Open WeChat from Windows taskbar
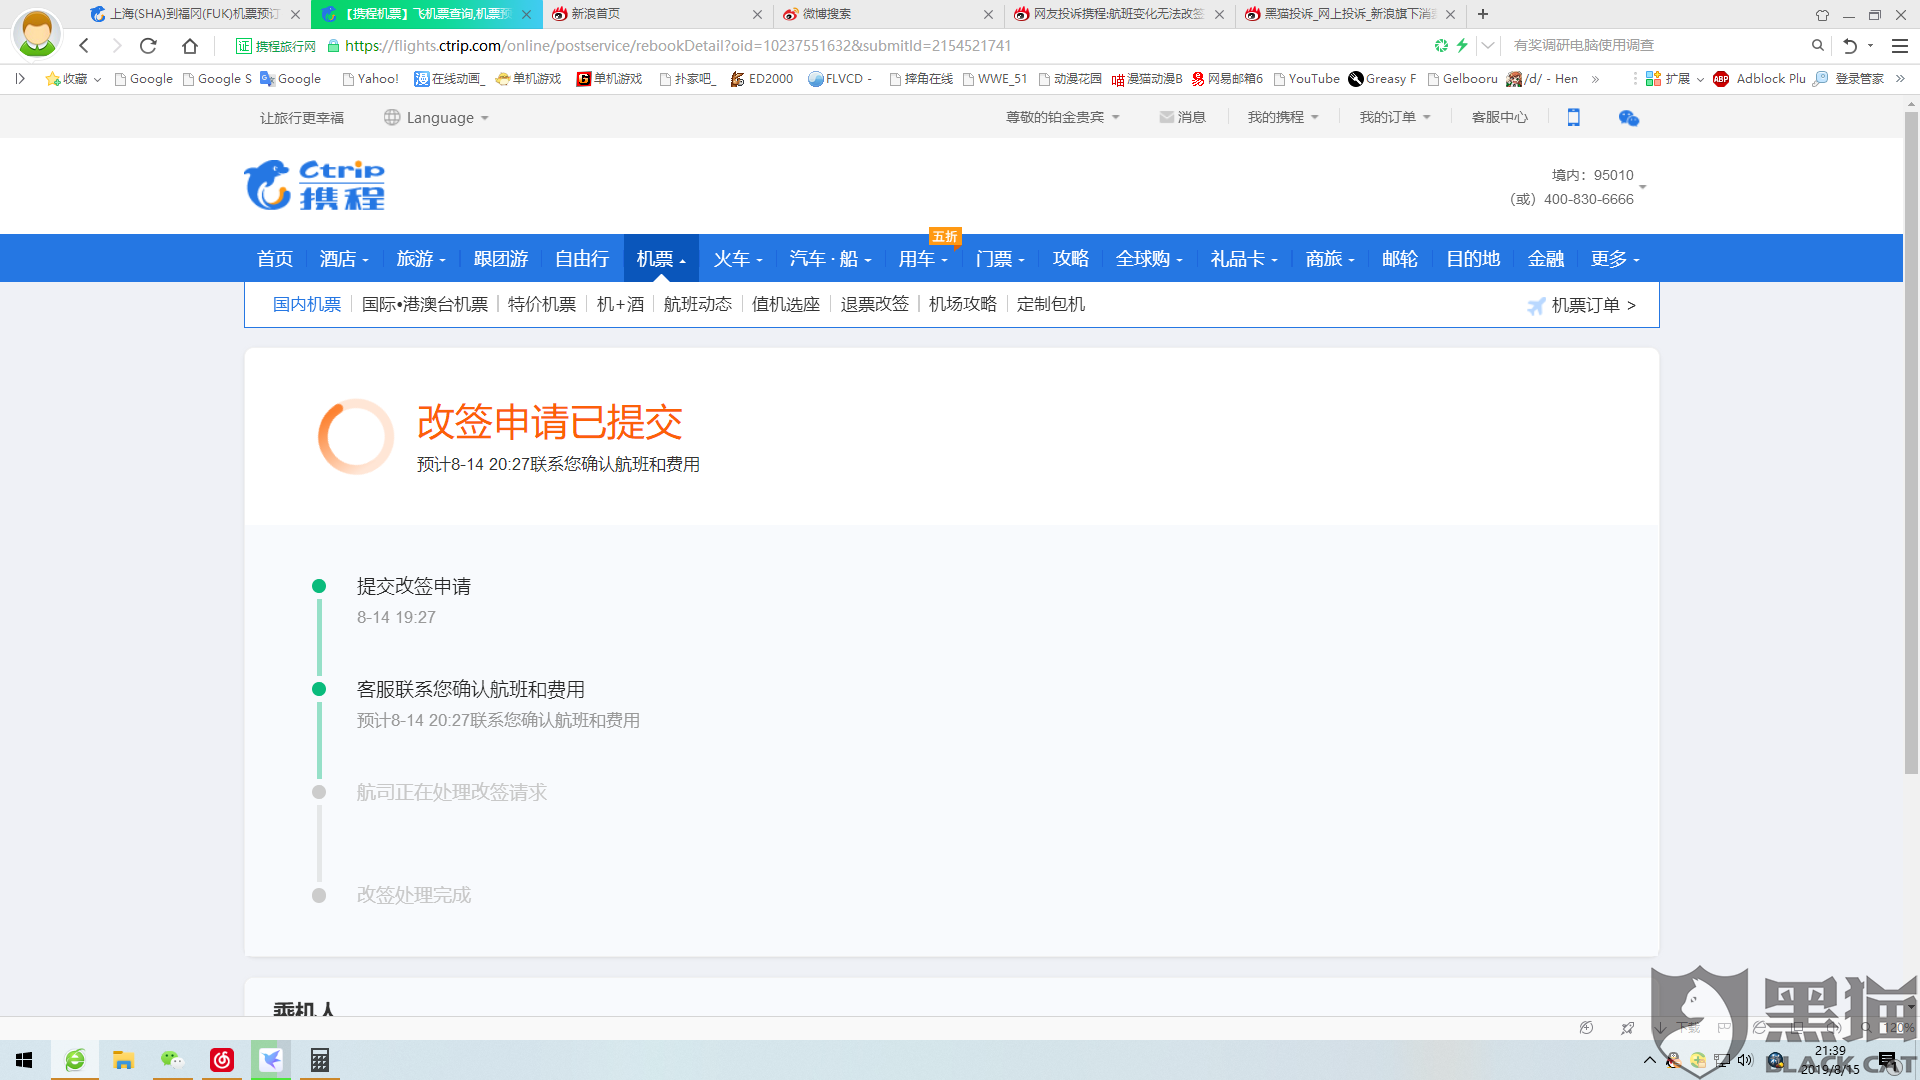 (x=172, y=1060)
